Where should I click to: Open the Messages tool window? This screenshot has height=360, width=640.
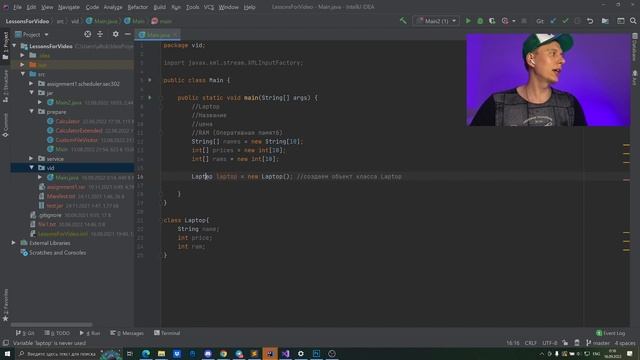(127, 333)
